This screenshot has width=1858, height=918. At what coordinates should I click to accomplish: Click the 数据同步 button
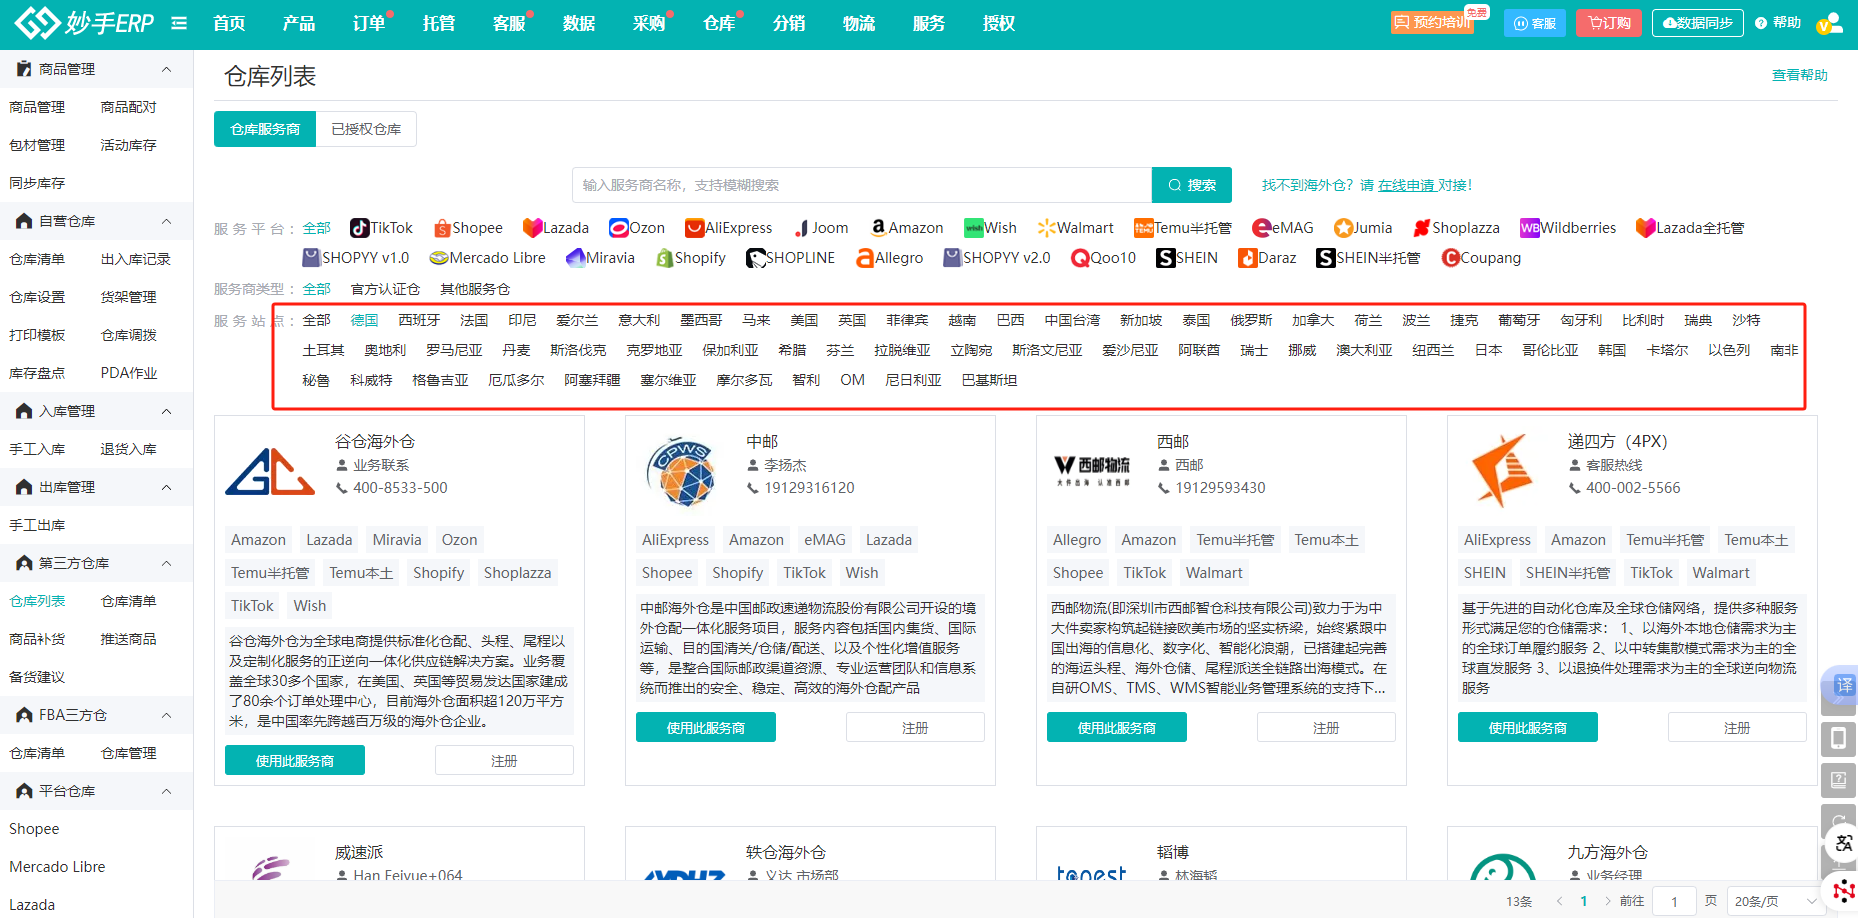pos(1698,23)
